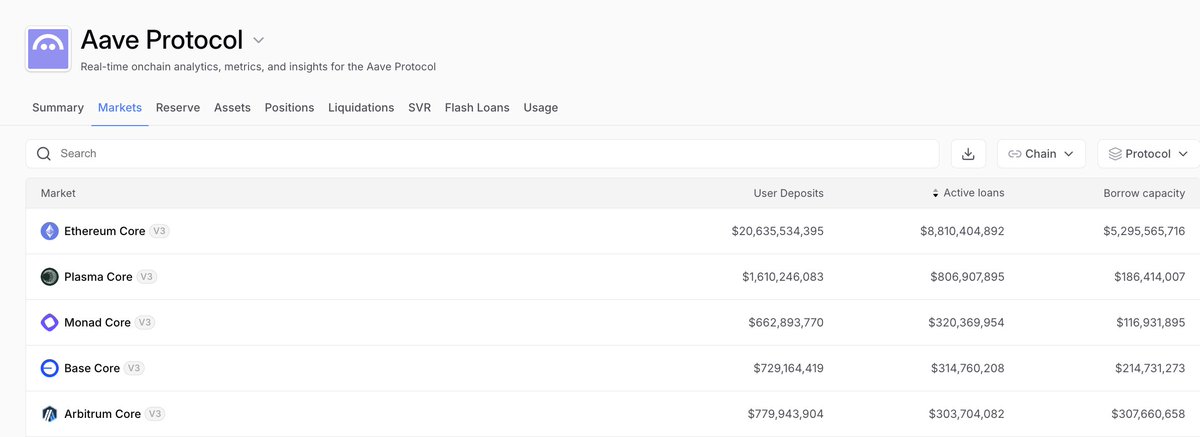This screenshot has width=1200, height=437.
Task: Select the Markets tab
Action: [x=120, y=108]
